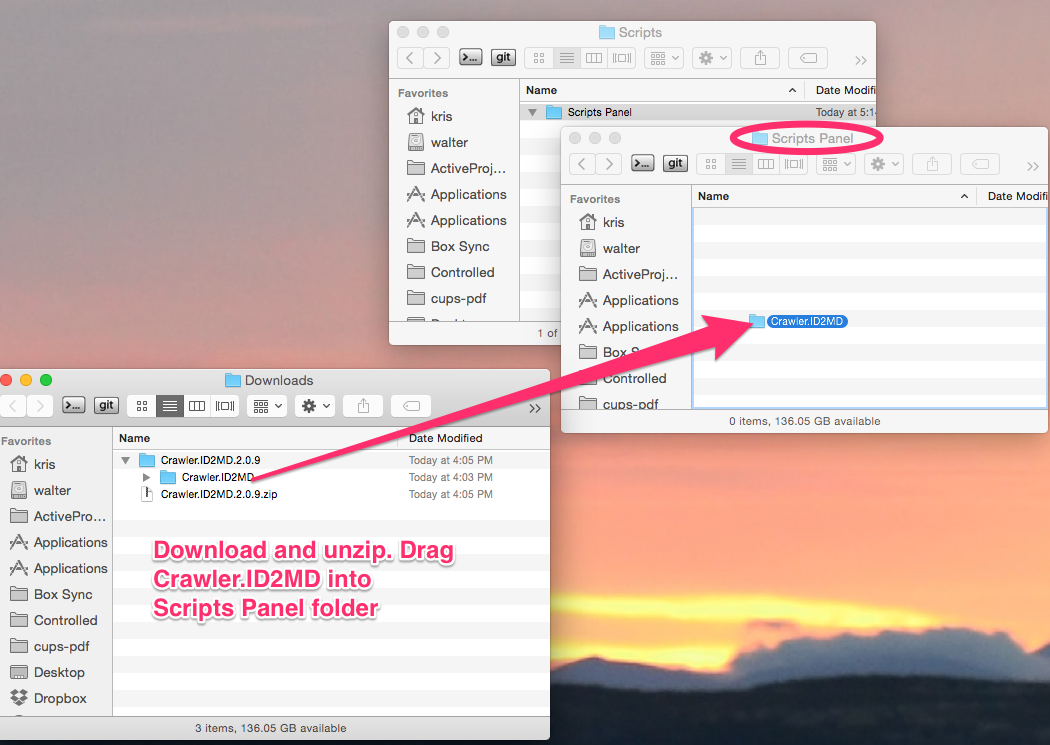Switch Scripts Panel window to icon view
This screenshot has height=745, width=1050.
tap(711, 164)
